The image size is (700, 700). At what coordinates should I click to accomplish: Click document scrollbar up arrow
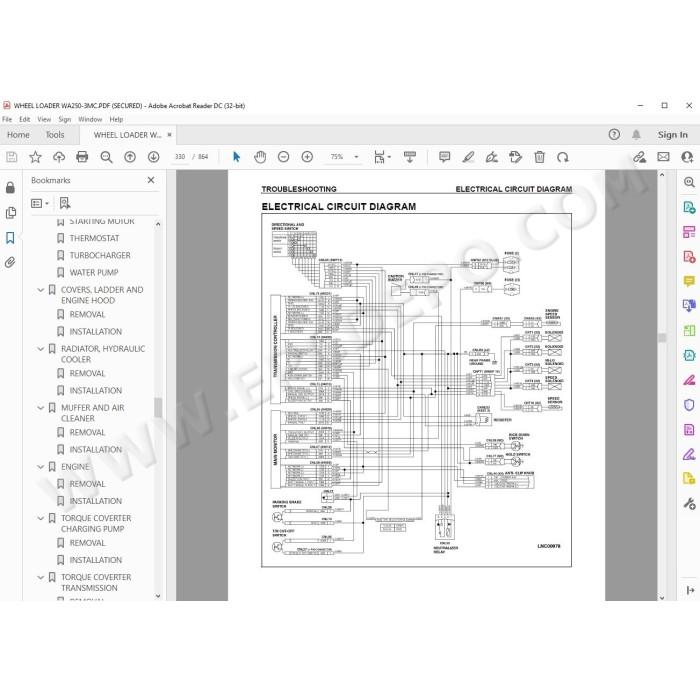pos(662,175)
